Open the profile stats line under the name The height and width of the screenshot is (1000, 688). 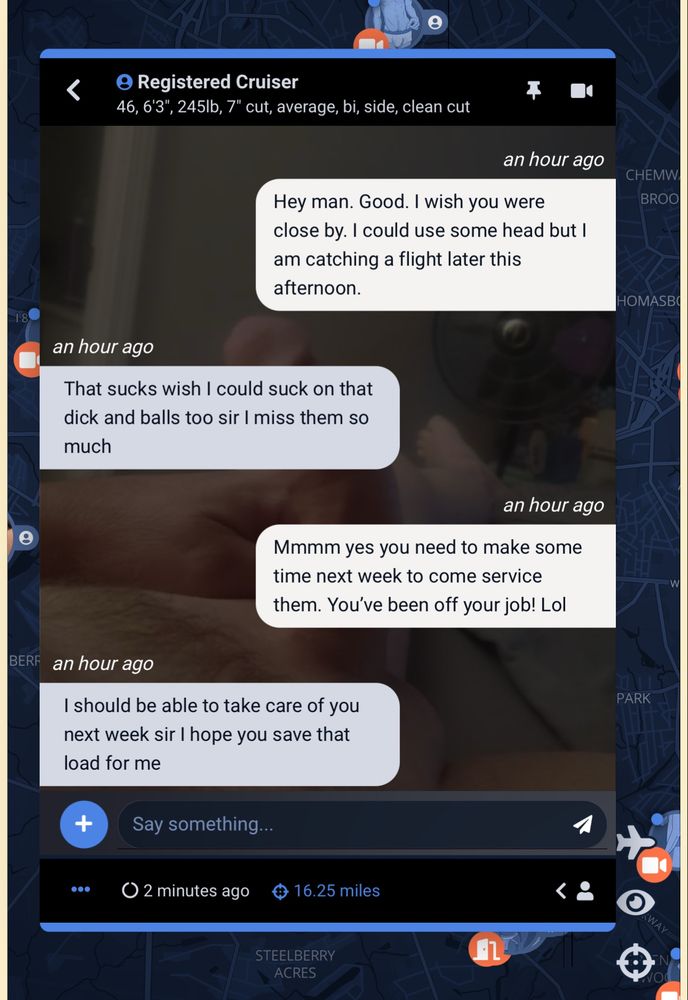(x=293, y=107)
